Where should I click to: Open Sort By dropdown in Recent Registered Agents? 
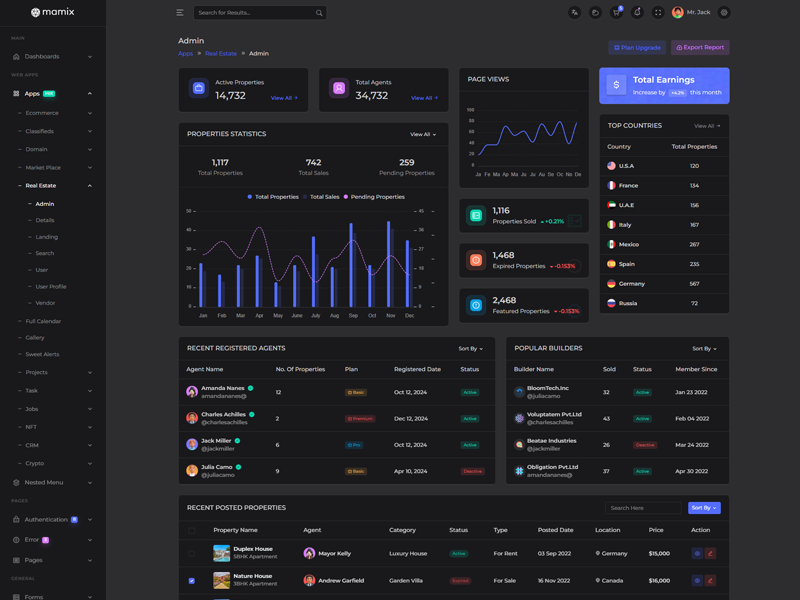click(470, 349)
